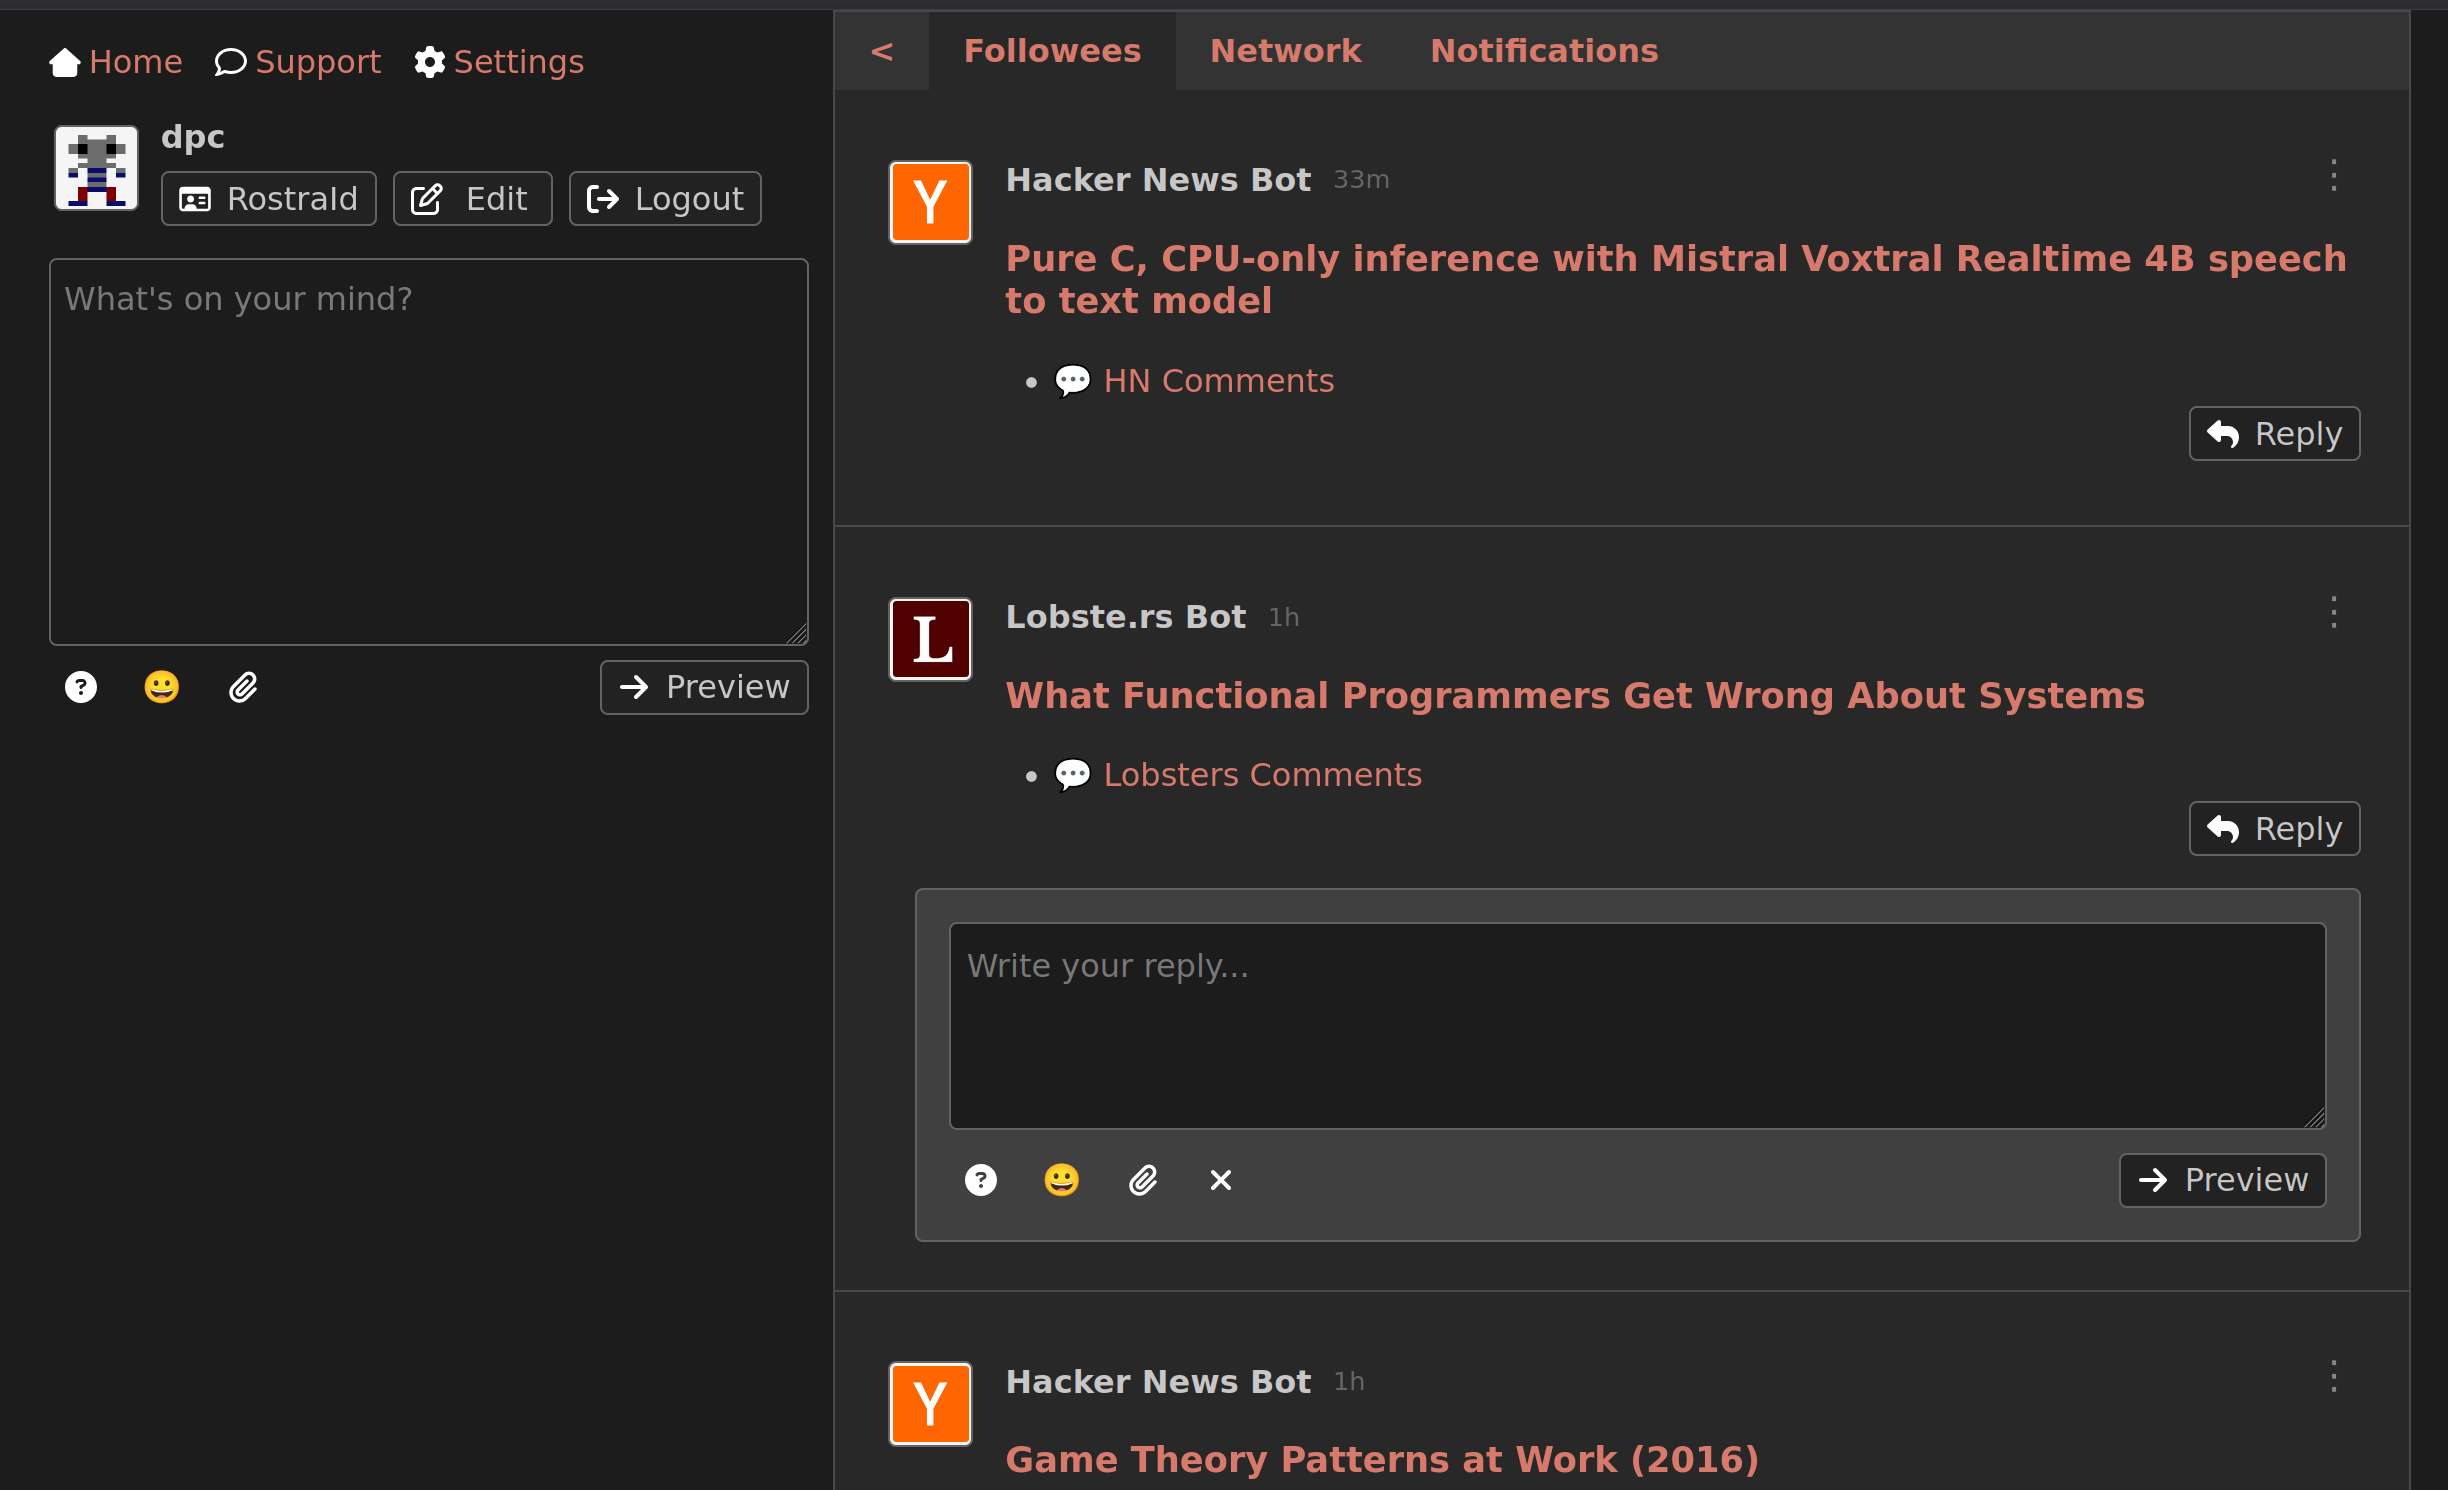
Task: Click the Logout button
Action: (665, 199)
